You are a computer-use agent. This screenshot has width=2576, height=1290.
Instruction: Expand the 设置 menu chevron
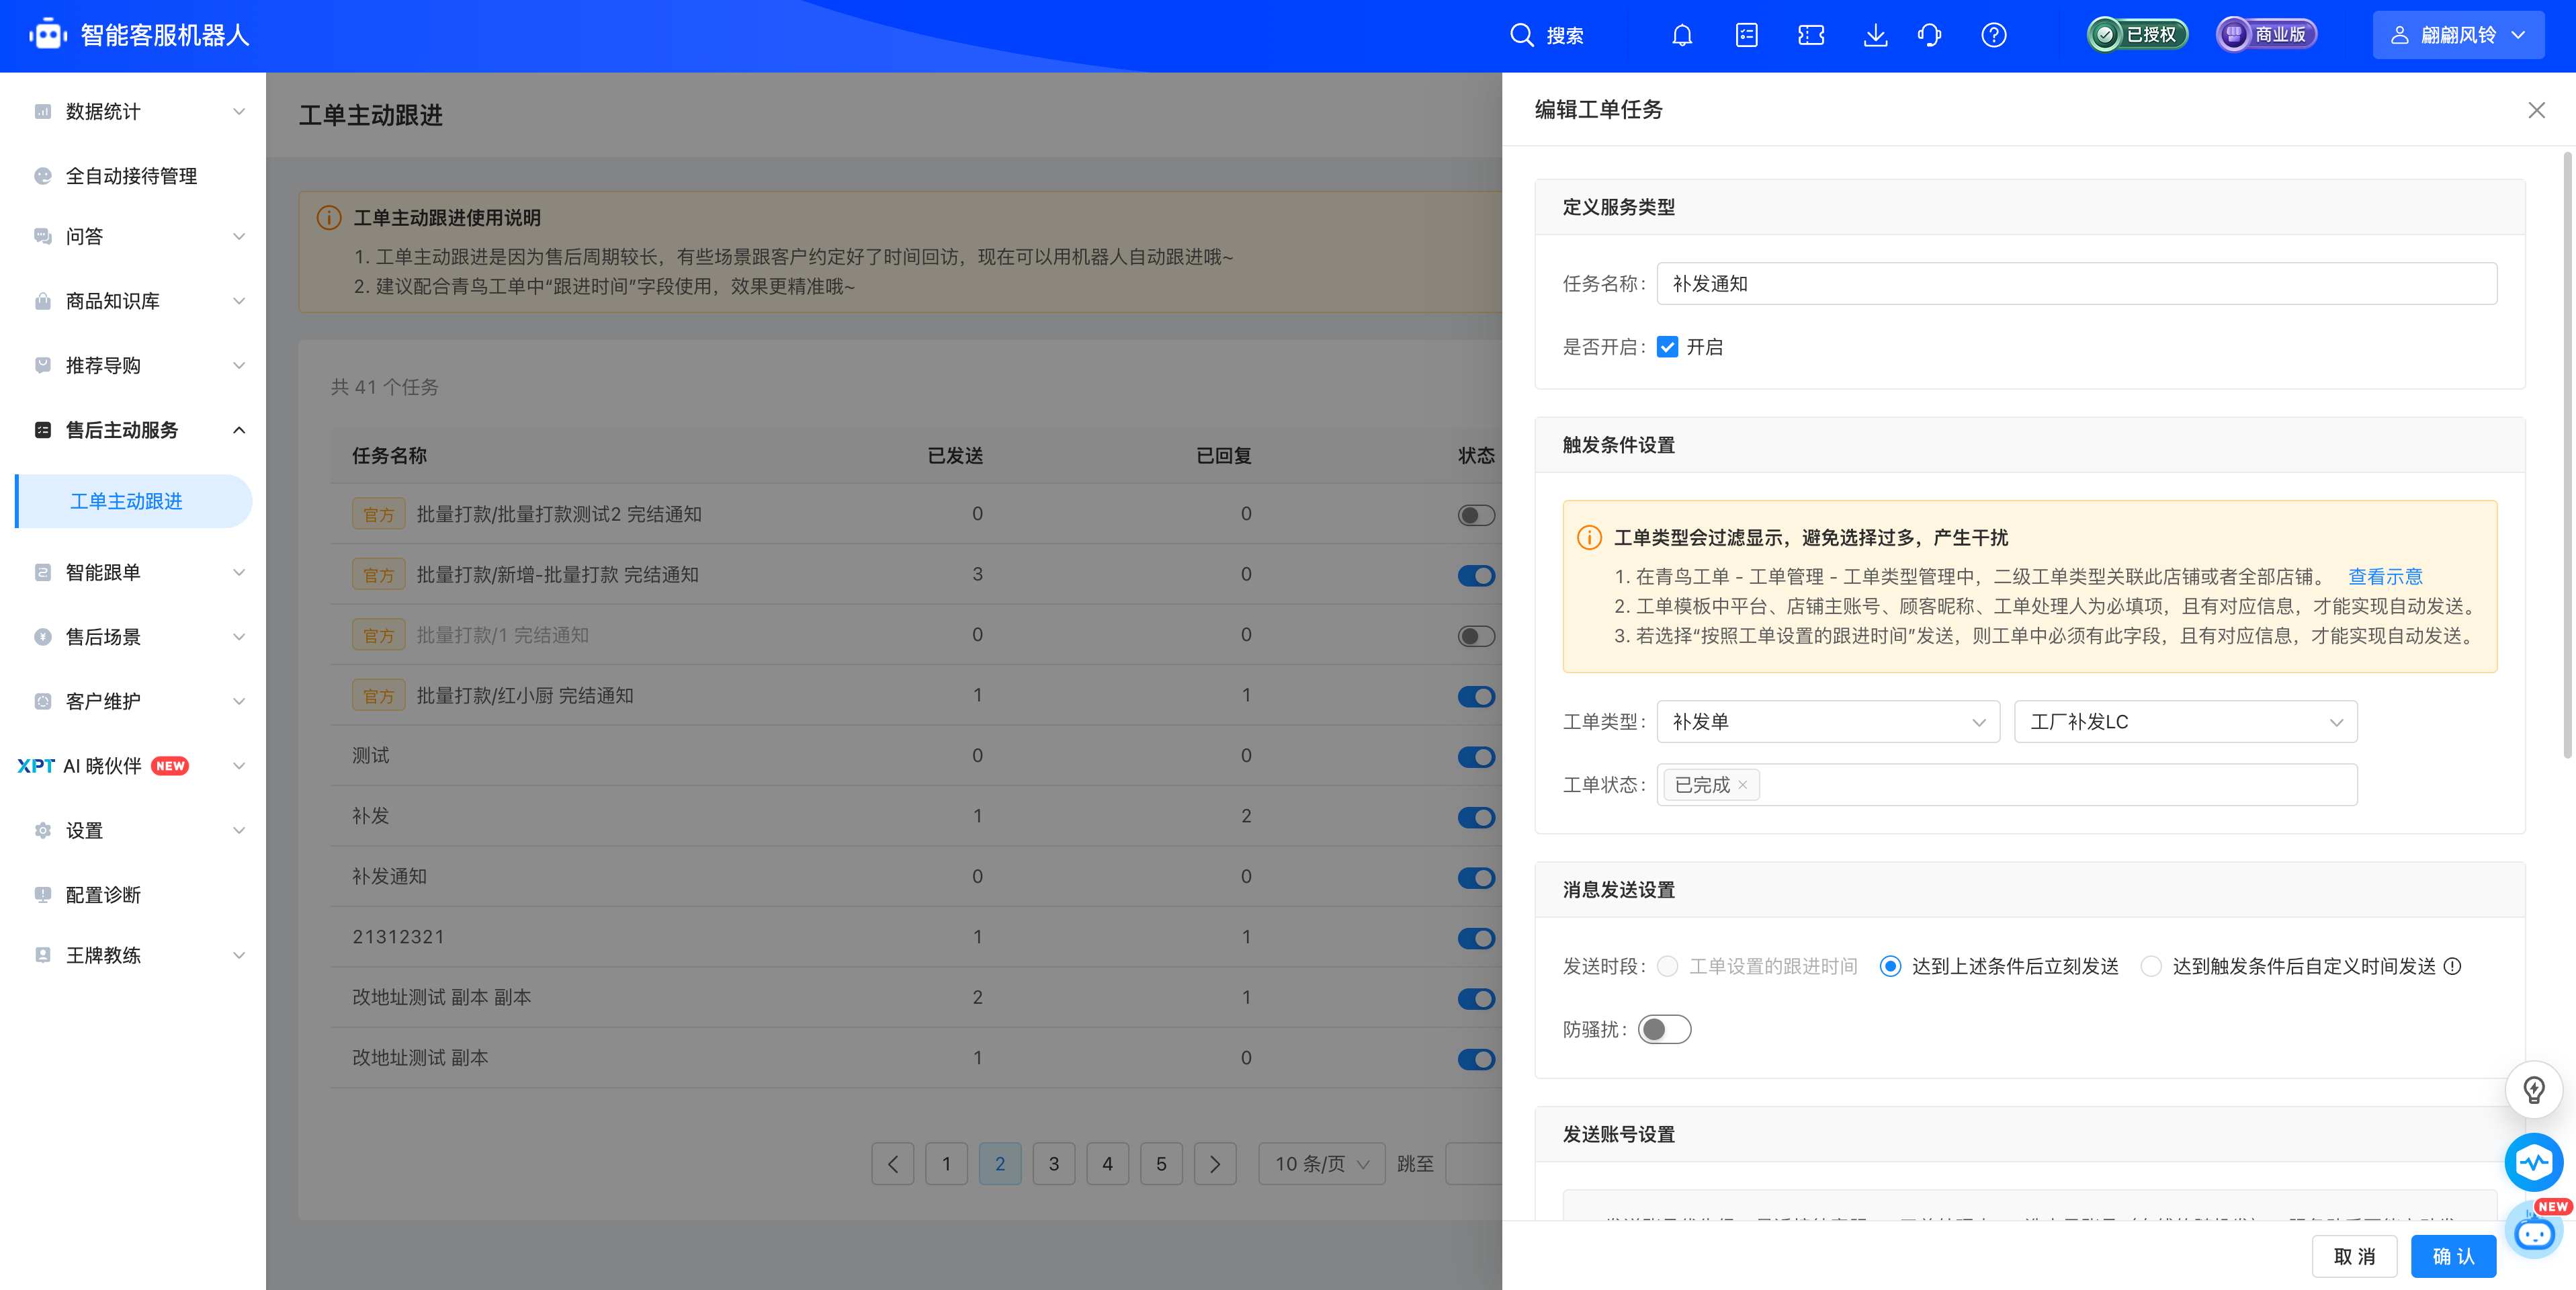[239, 830]
